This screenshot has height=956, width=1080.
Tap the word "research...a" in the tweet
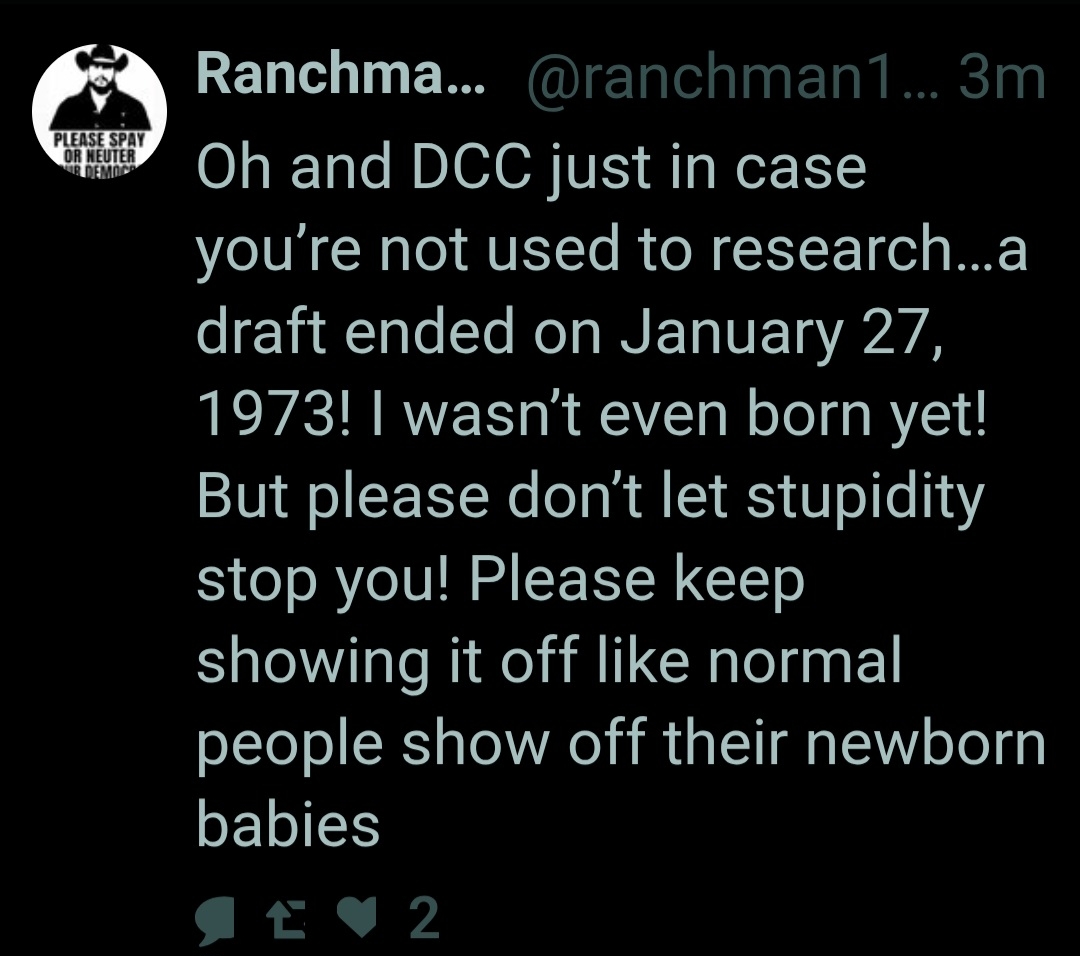click(870, 250)
